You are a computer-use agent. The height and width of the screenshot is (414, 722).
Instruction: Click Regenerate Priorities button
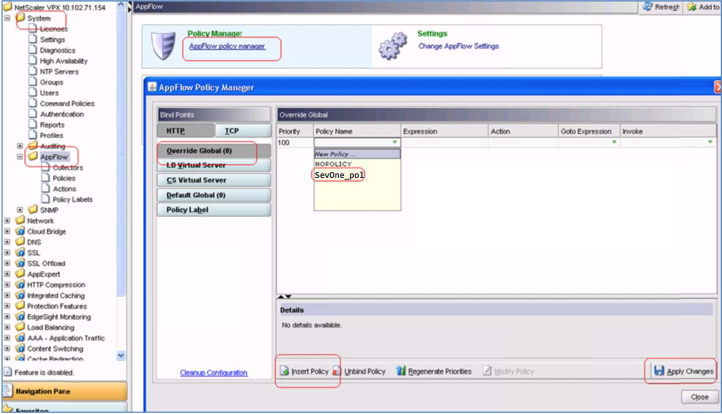[x=434, y=371]
